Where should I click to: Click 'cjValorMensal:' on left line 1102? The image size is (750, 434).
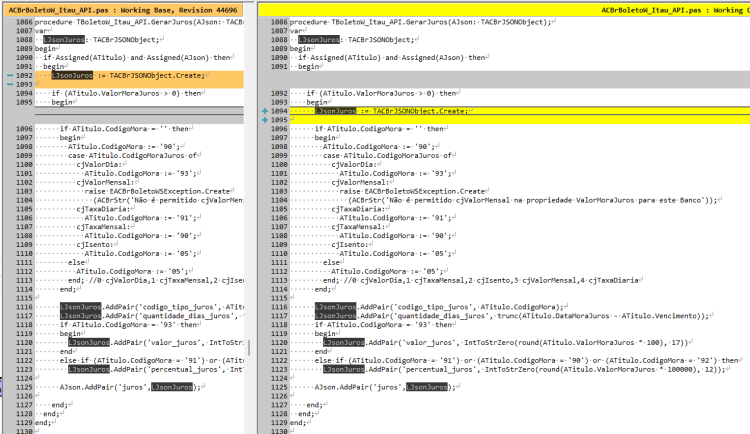tap(105, 182)
